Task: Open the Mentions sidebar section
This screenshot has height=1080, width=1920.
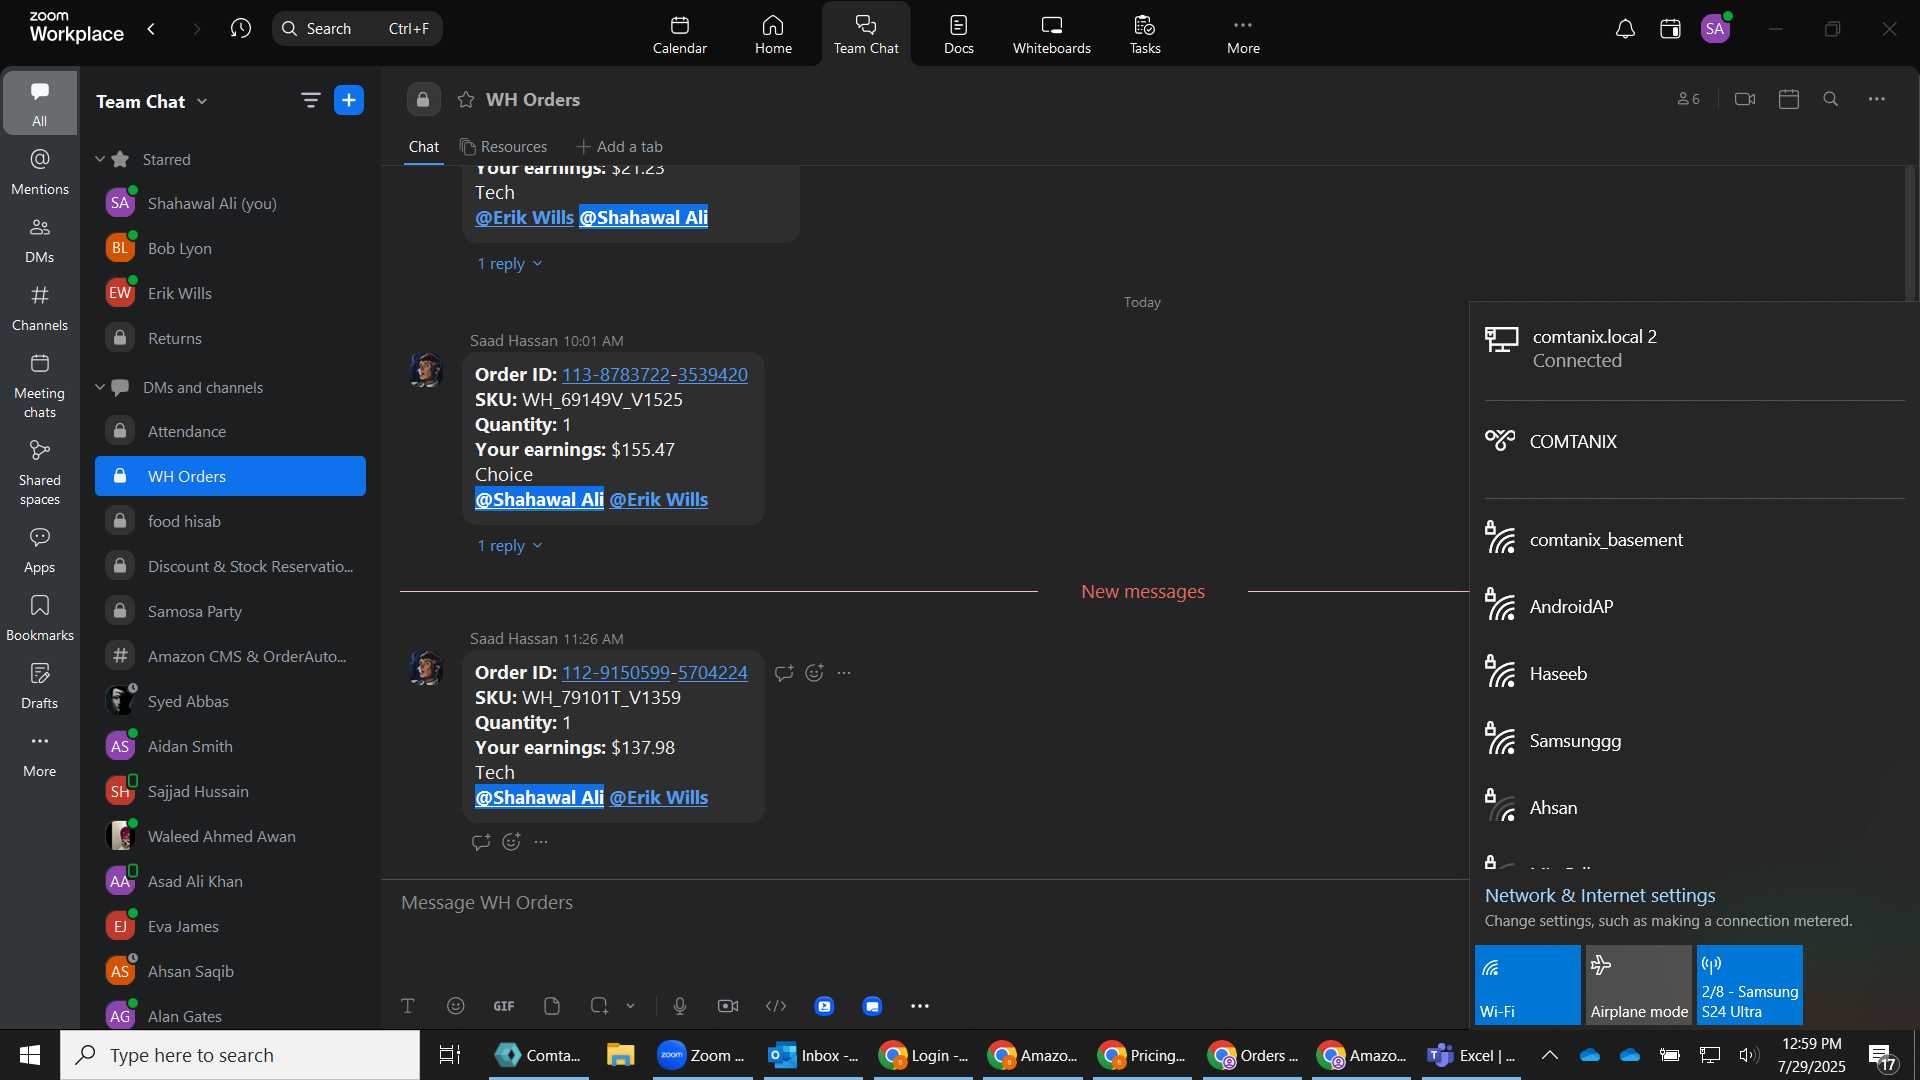Action: point(40,171)
